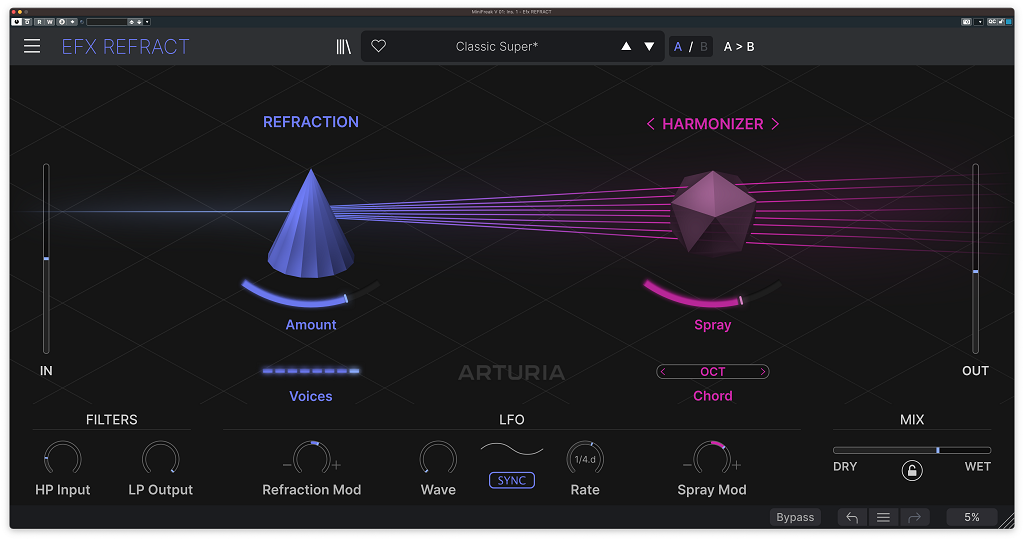Click the LFO Rate knob showing 1/4.d
The width and height of the screenshot is (1024, 540).
click(585, 459)
